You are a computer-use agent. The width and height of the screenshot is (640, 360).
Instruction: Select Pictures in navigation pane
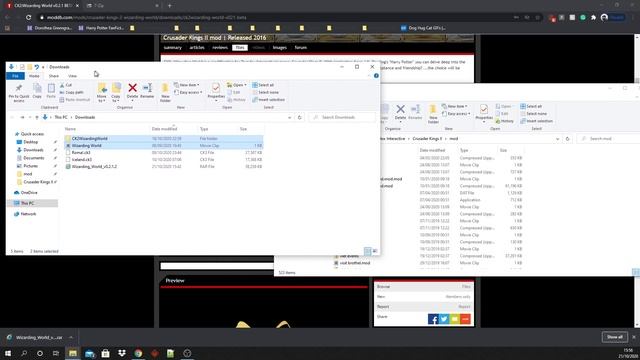coord(31,166)
